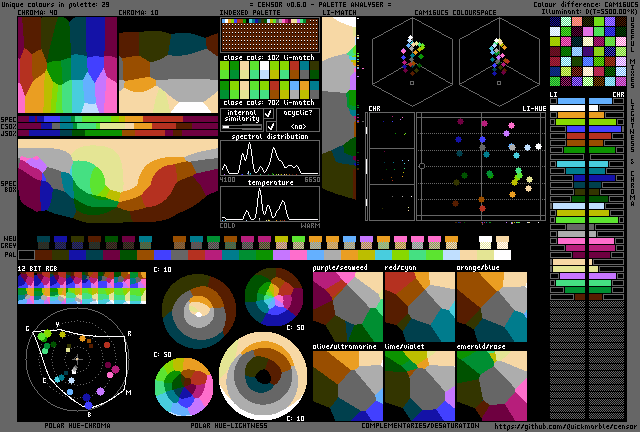This screenshot has height=432, width=640.
Task: Open the github.com/quickmarble/censor link
Action: click(564, 425)
